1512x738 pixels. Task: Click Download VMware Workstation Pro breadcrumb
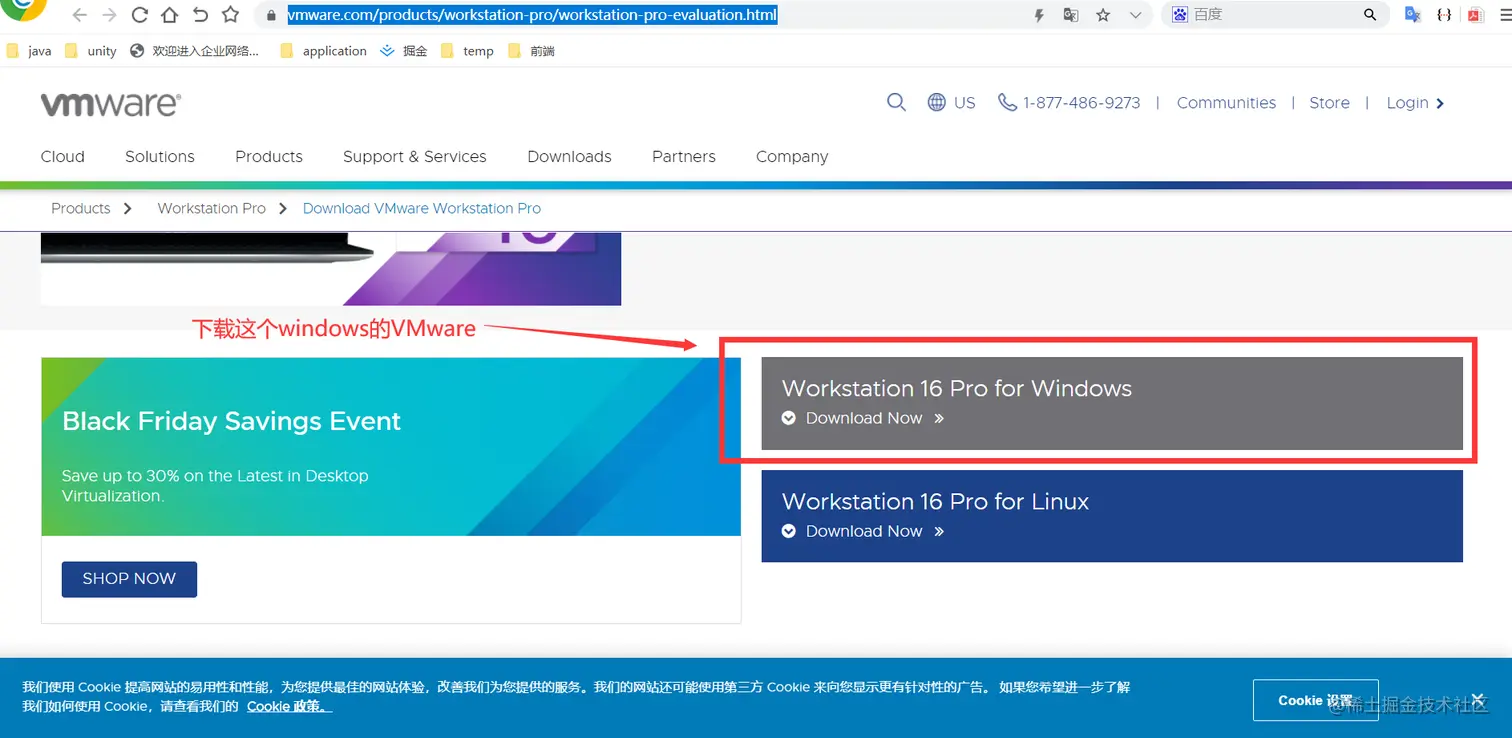coord(422,208)
